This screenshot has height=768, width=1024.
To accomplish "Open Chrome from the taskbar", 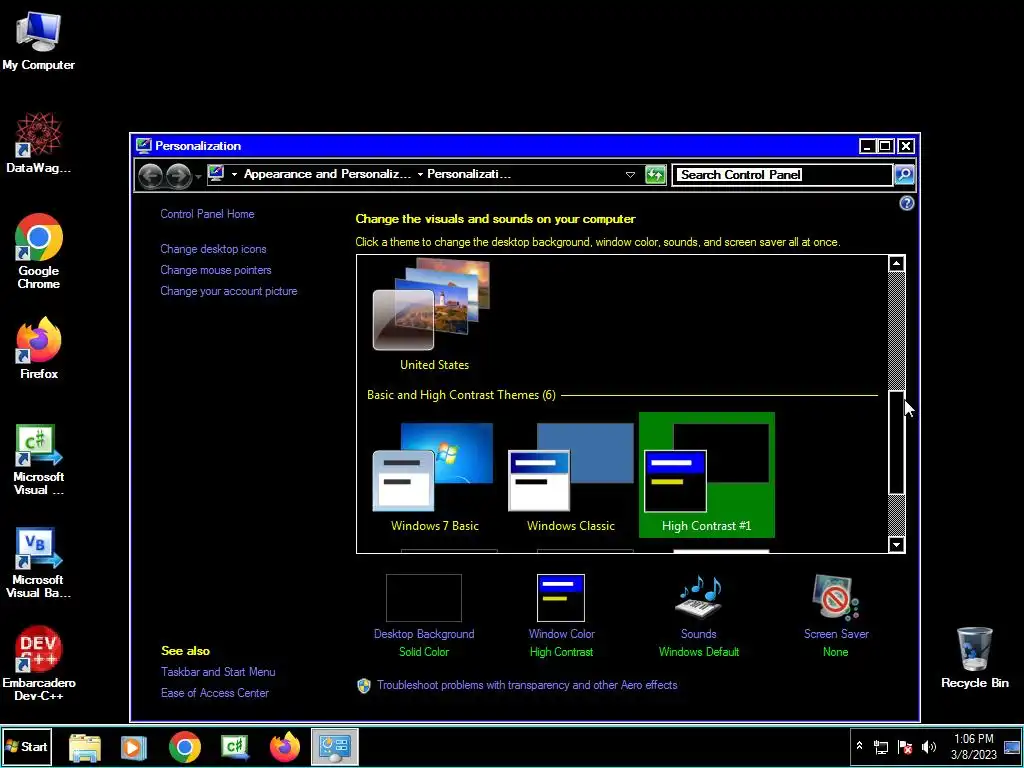I will pyautogui.click(x=185, y=747).
